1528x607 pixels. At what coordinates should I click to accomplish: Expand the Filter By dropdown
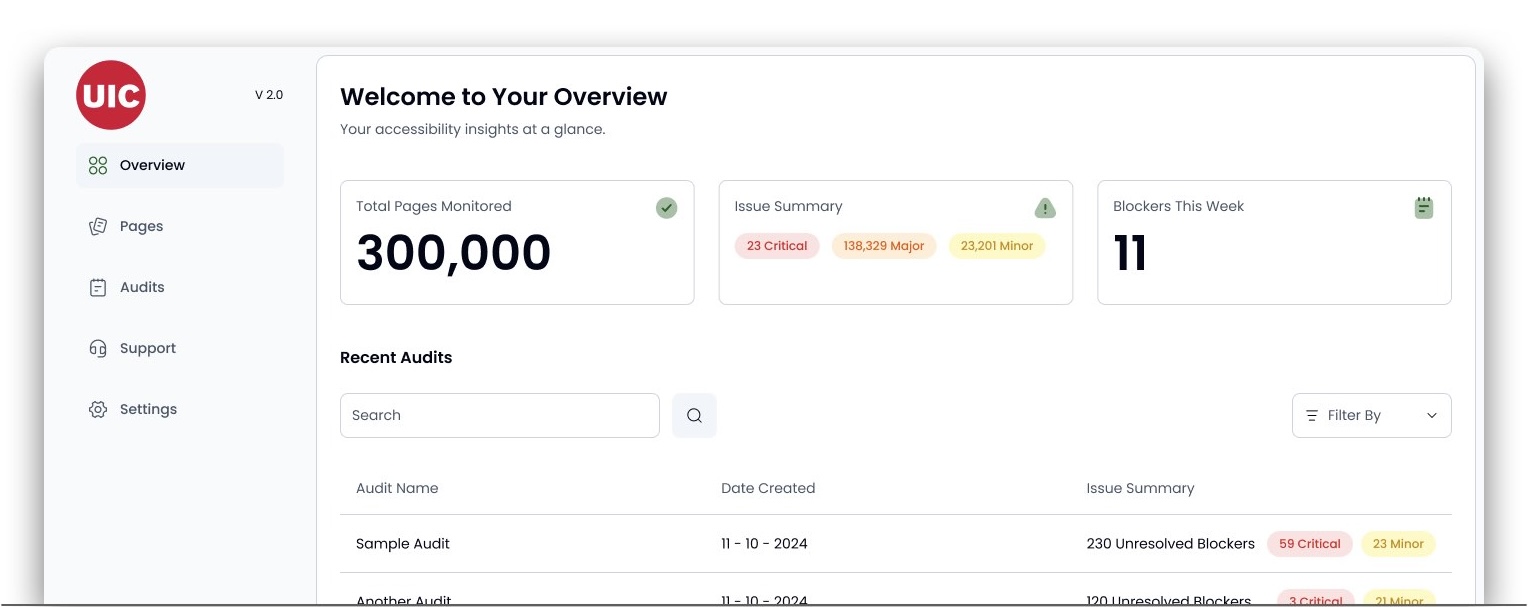pos(1372,416)
